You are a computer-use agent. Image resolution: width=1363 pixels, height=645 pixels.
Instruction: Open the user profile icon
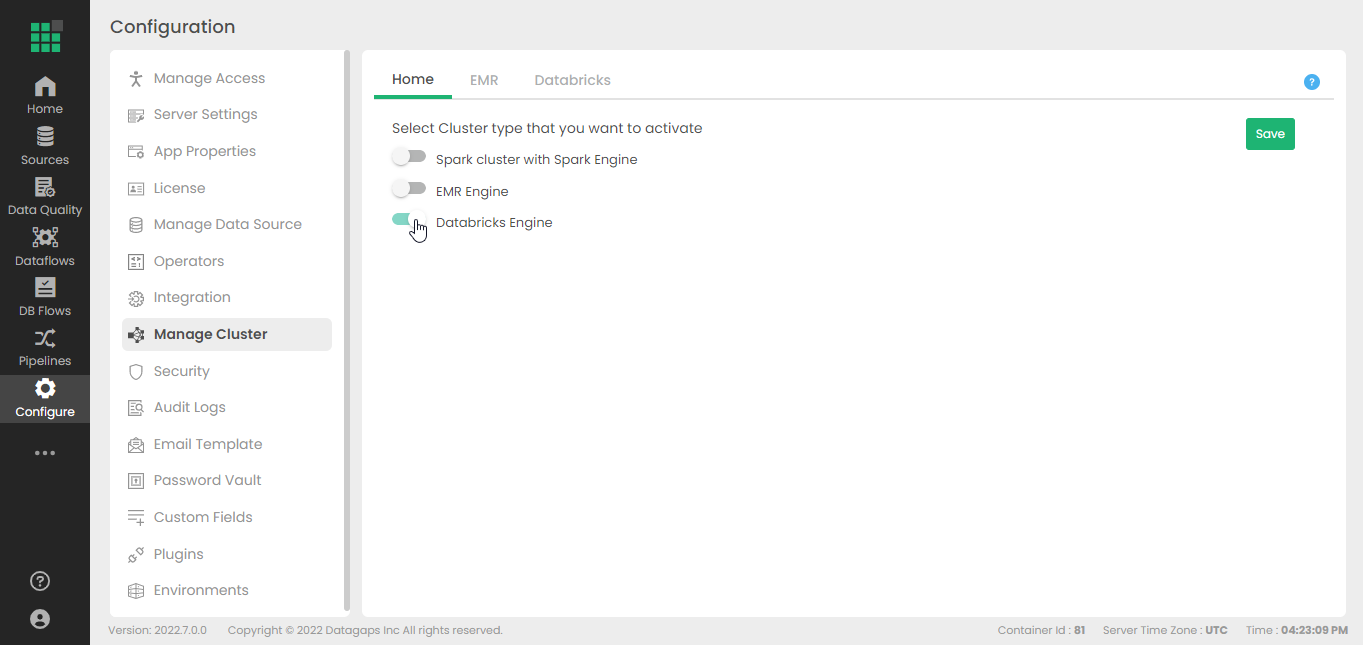pos(40,619)
